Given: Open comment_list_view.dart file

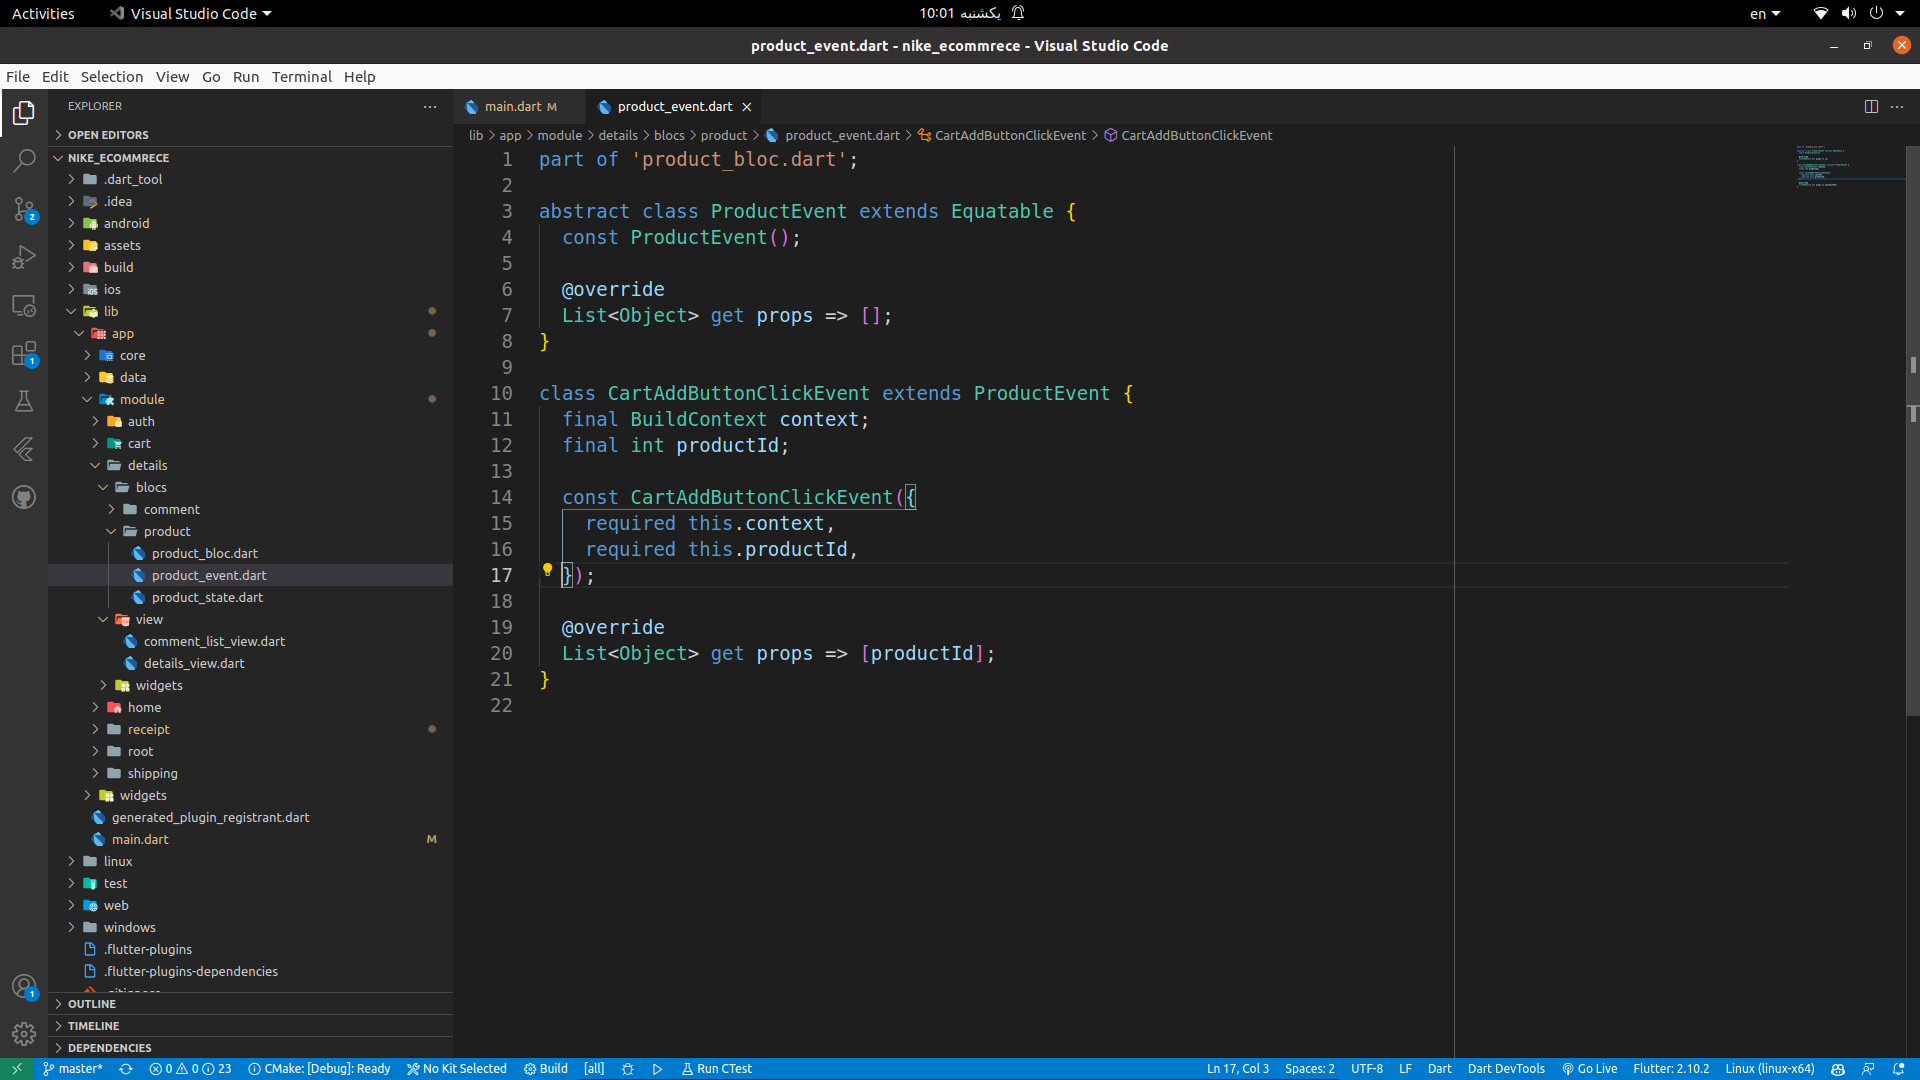Looking at the screenshot, I should coord(250,641).
